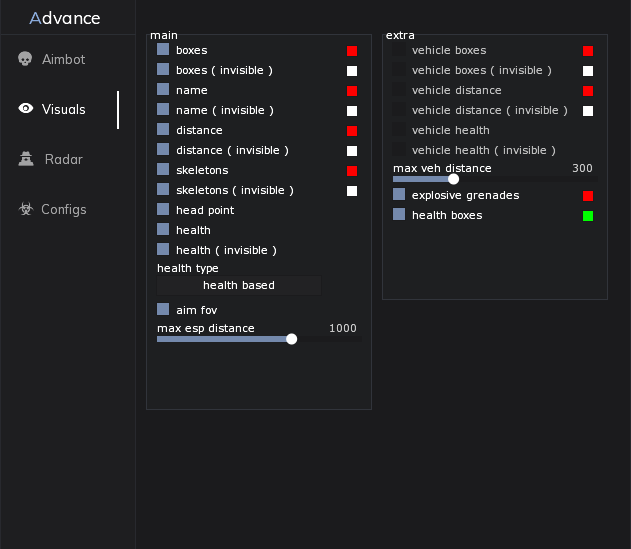Pick the red color for boxes
The width and height of the screenshot is (631, 549).
point(352,50)
